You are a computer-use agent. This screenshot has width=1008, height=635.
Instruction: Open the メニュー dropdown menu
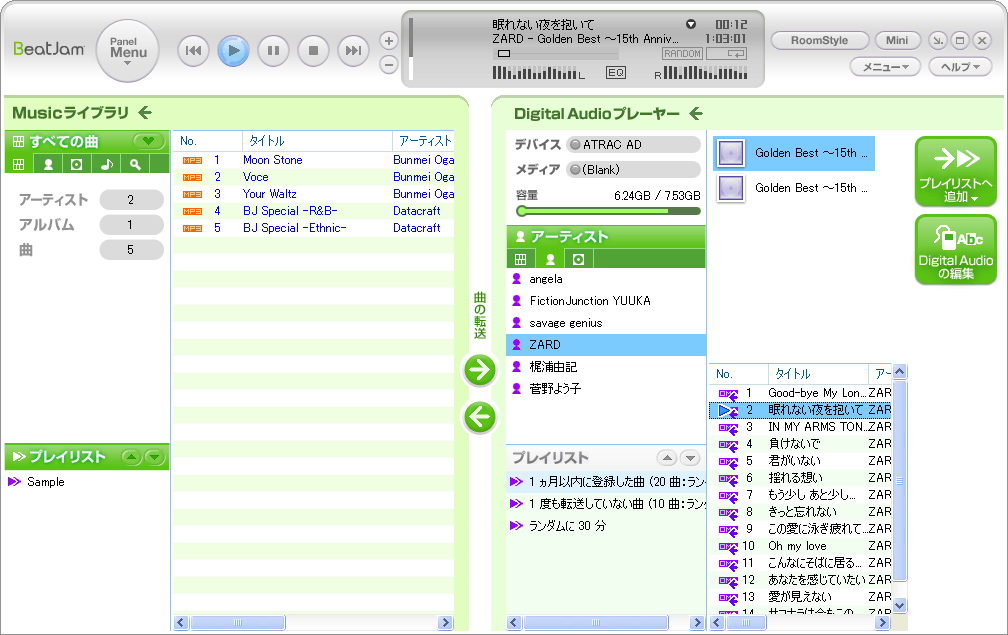point(885,67)
